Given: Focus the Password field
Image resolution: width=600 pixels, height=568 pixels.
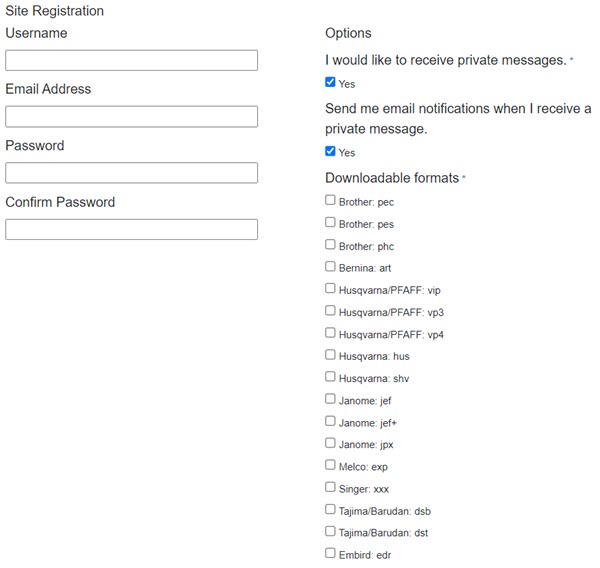Looking at the screenshot, I should (131, 173).
